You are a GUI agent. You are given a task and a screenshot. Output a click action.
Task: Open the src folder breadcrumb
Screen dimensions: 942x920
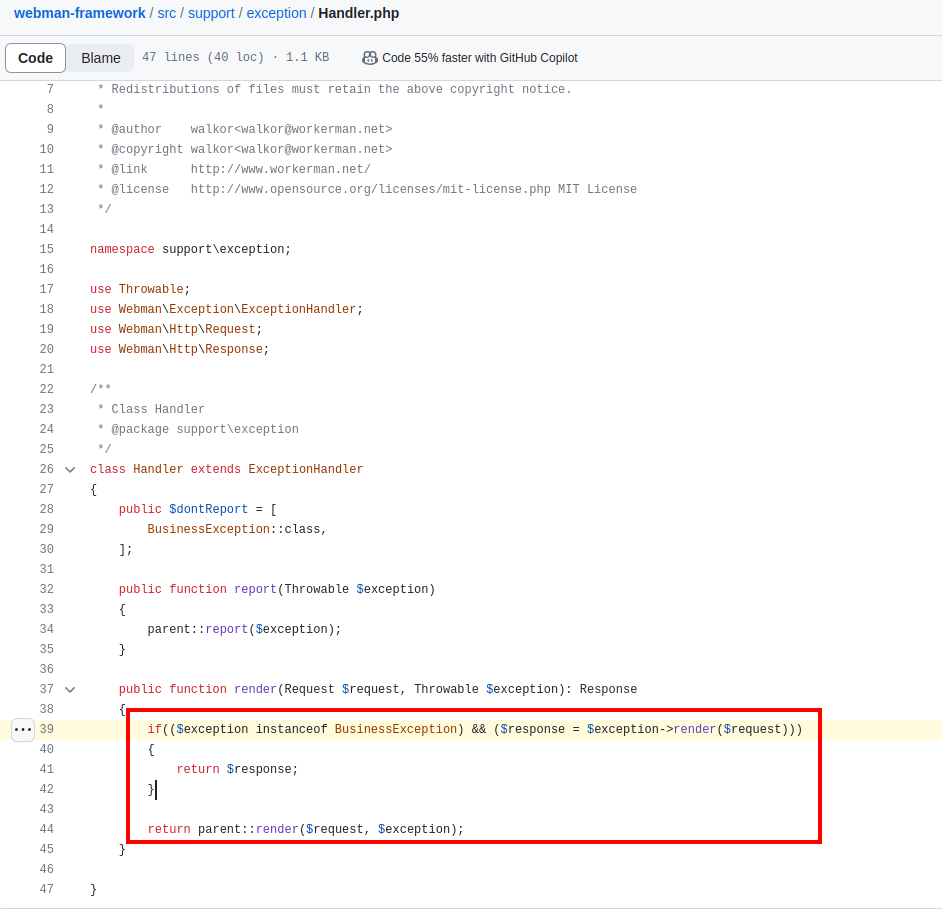[x=166, y=13]
